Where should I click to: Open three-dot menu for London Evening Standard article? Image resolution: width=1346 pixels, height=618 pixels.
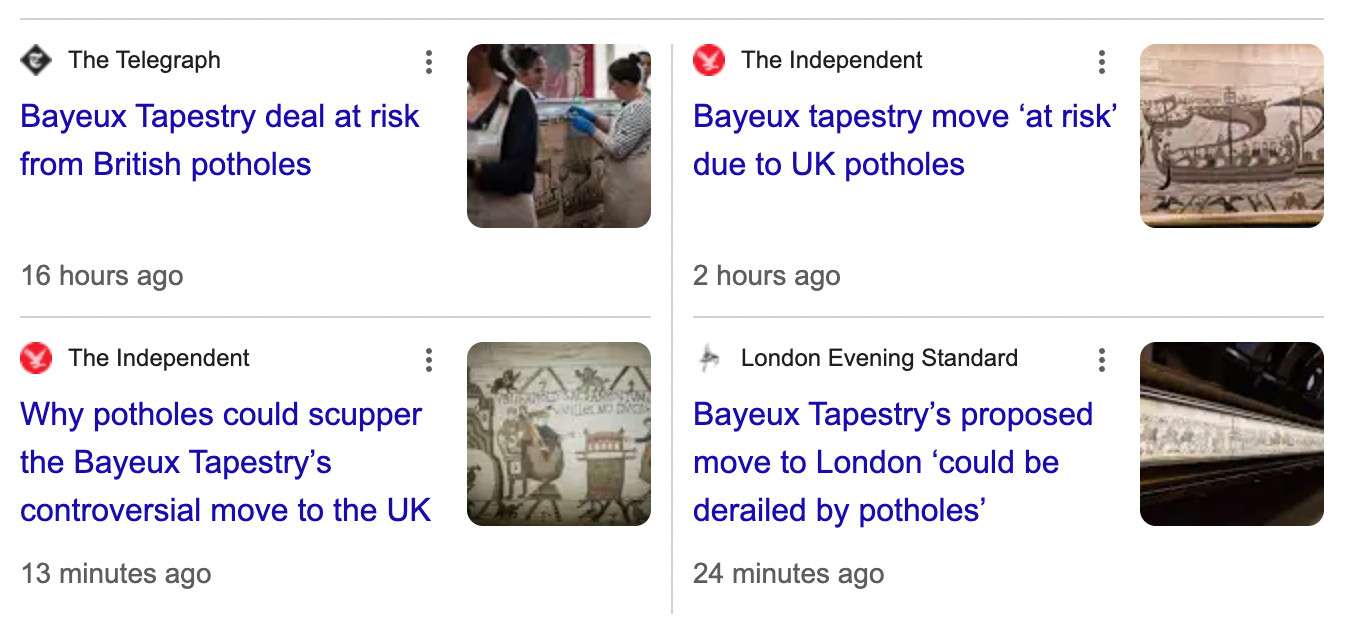(x=1101, y=360)
